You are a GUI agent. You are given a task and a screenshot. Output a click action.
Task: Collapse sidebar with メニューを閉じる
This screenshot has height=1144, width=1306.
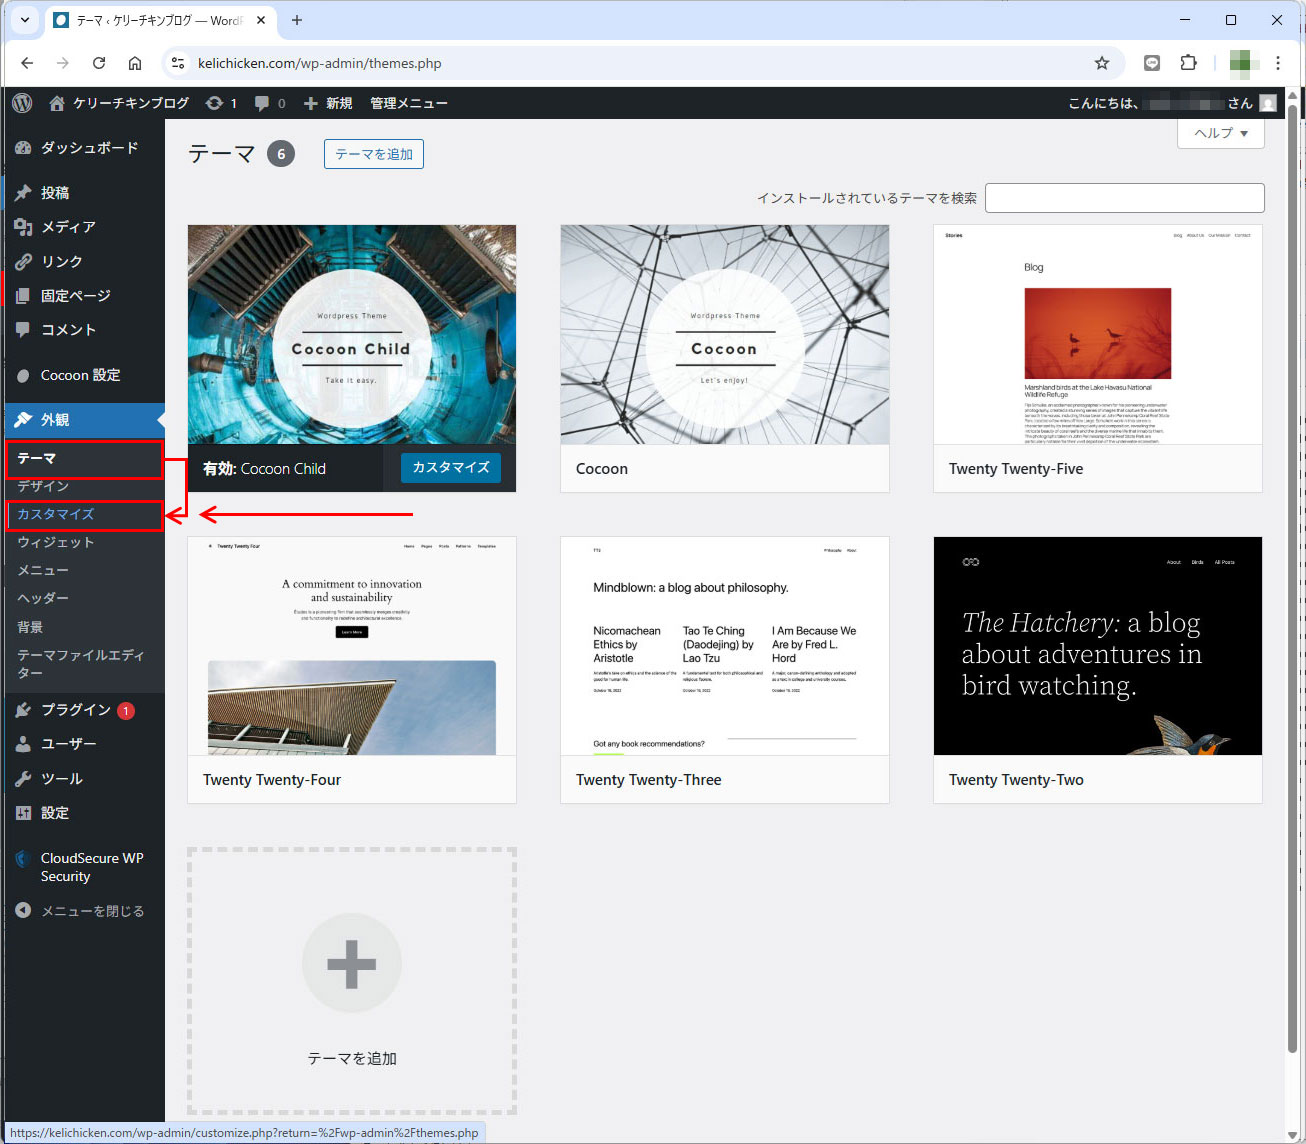(85, 911)
